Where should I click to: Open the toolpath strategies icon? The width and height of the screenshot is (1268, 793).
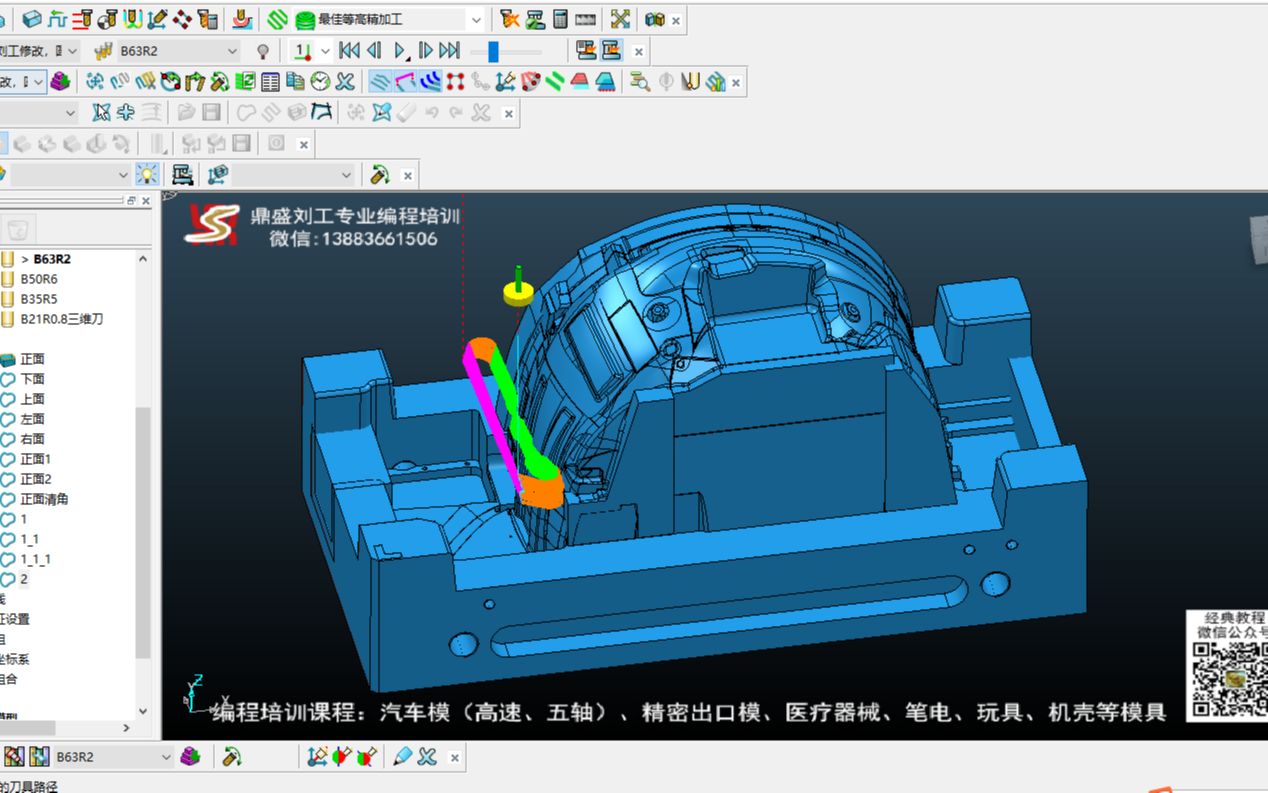coord(278,19)
